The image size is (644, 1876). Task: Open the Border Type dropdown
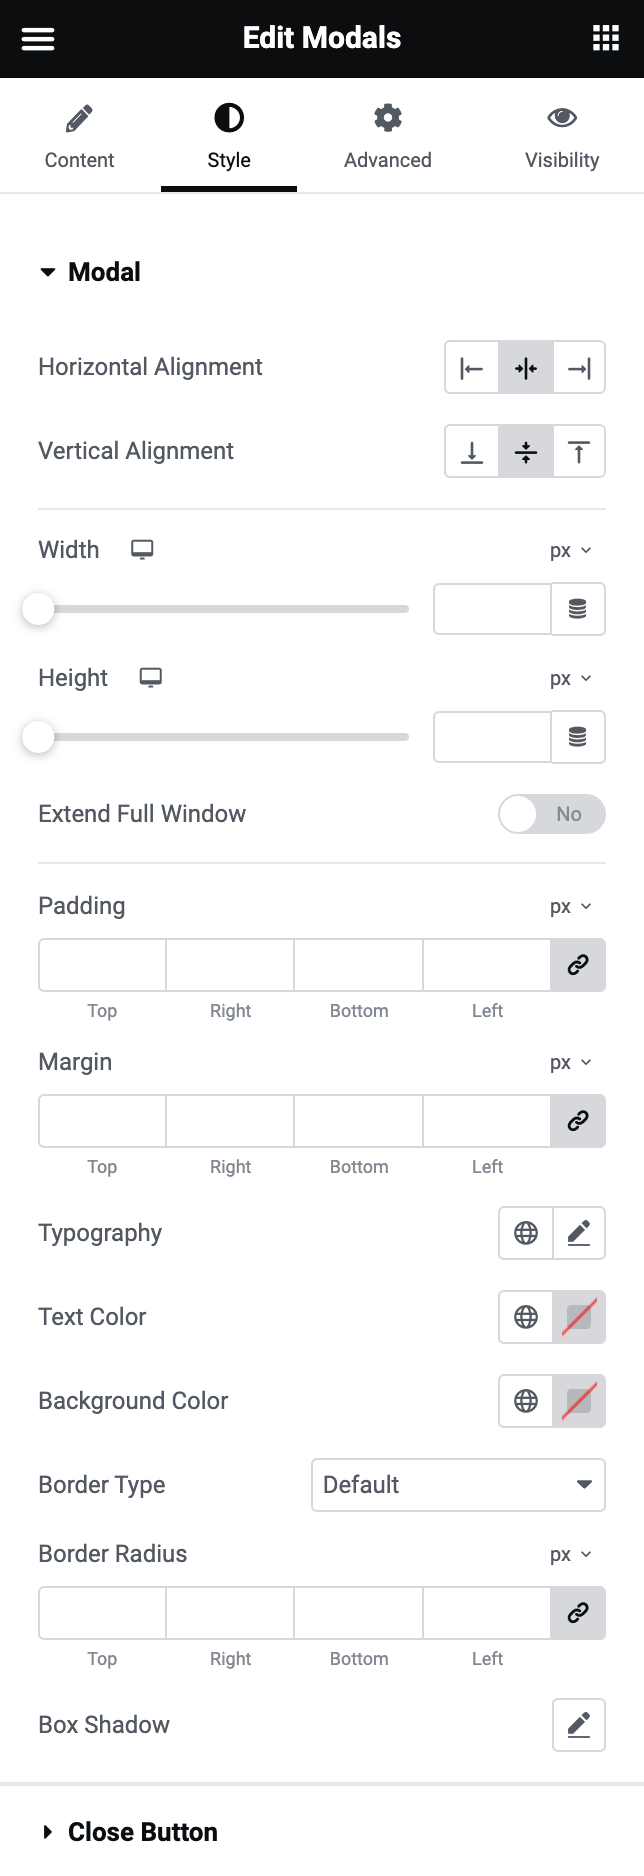(458, 1485)
